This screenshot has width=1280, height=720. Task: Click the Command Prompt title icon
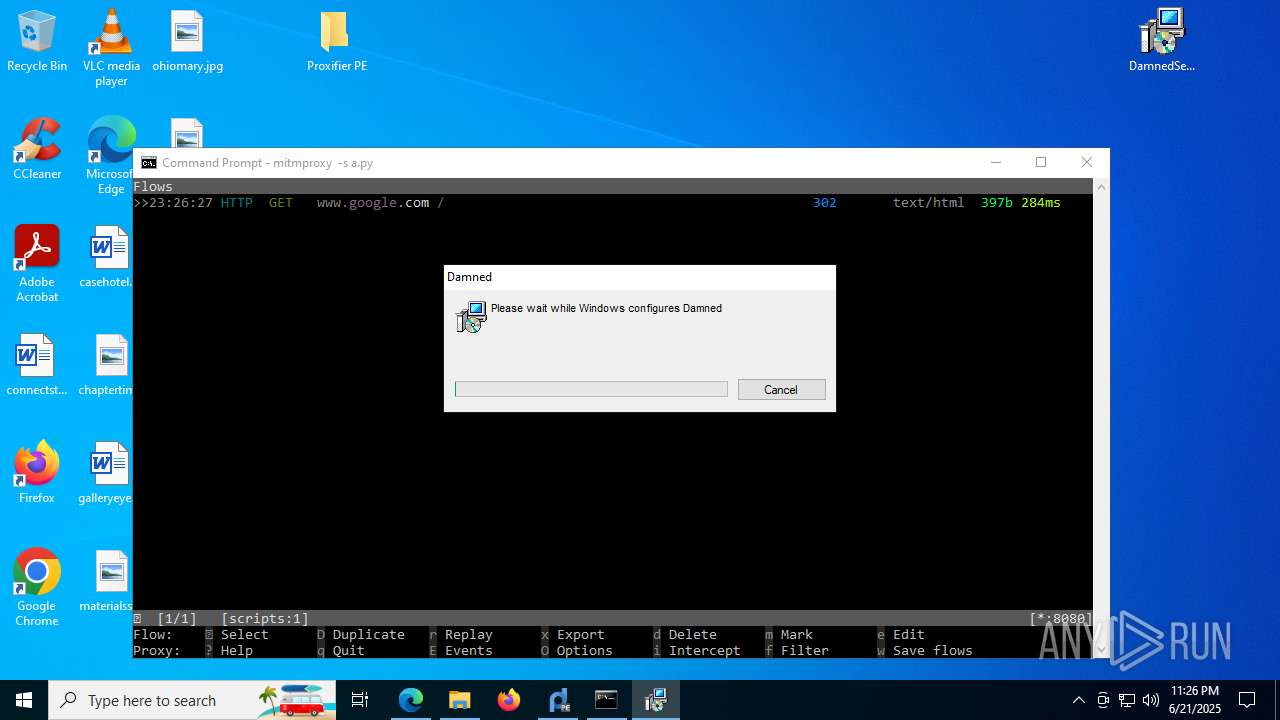click(x=149, y=163)
